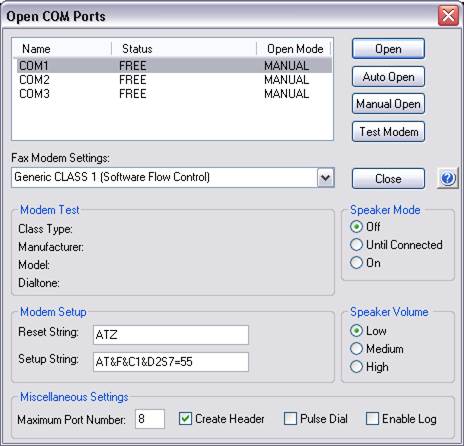The height and width of the screenshot is (446, 464).
Task: Select COM1 row in the port list
Action: point(174,65)
